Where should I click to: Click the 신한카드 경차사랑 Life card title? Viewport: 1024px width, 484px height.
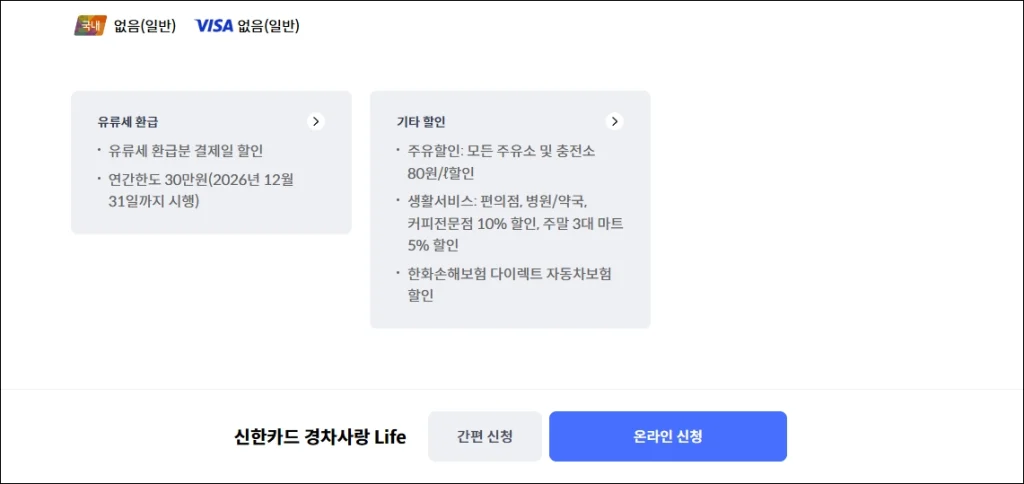point(320,437)
